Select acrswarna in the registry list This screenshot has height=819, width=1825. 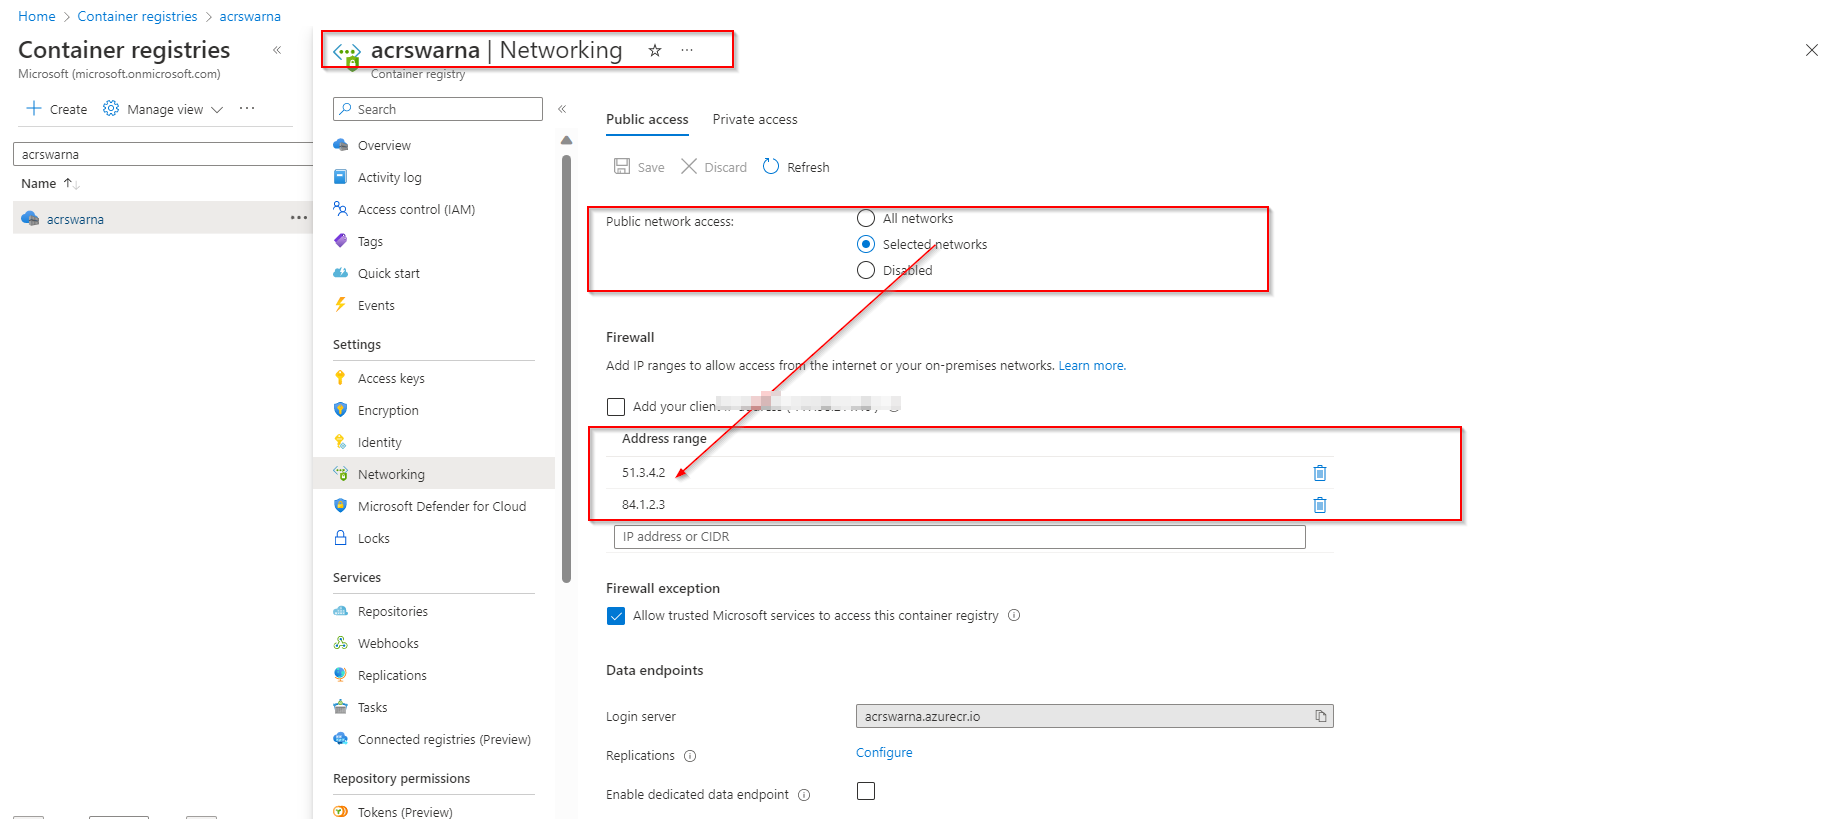point(75,219)
